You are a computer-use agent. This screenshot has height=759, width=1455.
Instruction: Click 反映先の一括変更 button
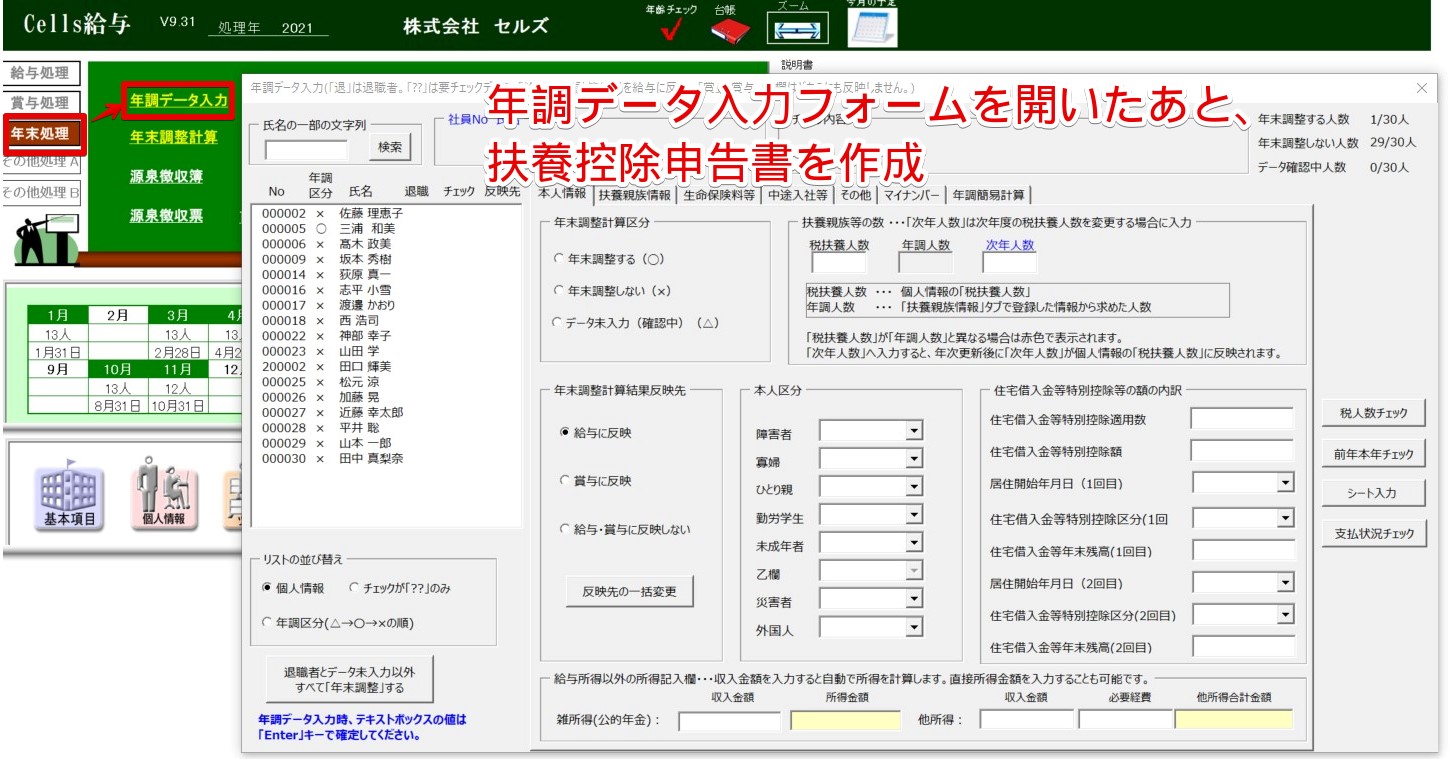pos(629,591)
